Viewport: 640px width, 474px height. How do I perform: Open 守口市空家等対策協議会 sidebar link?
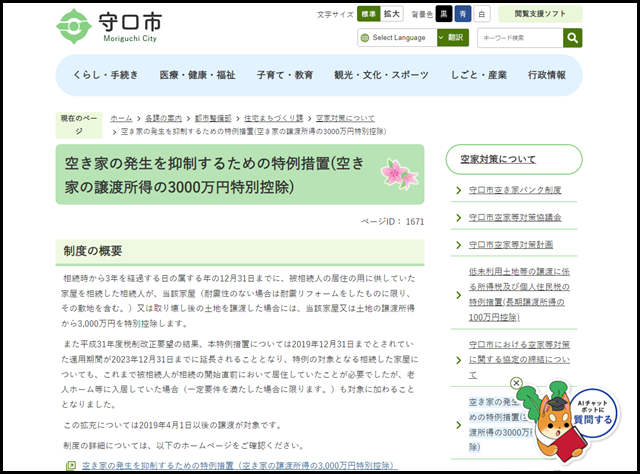(x=515, y=218)
